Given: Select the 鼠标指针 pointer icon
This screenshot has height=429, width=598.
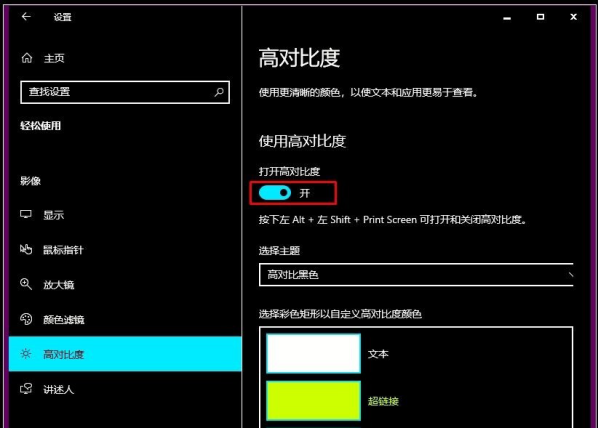Looking at the screenshot, I should pyautogui.click(x=26, y=249).
